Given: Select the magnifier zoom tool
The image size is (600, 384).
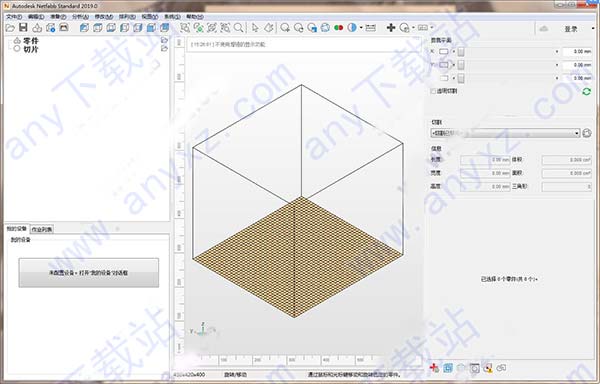Looking at the screenshot, I should tap(238, 28).
